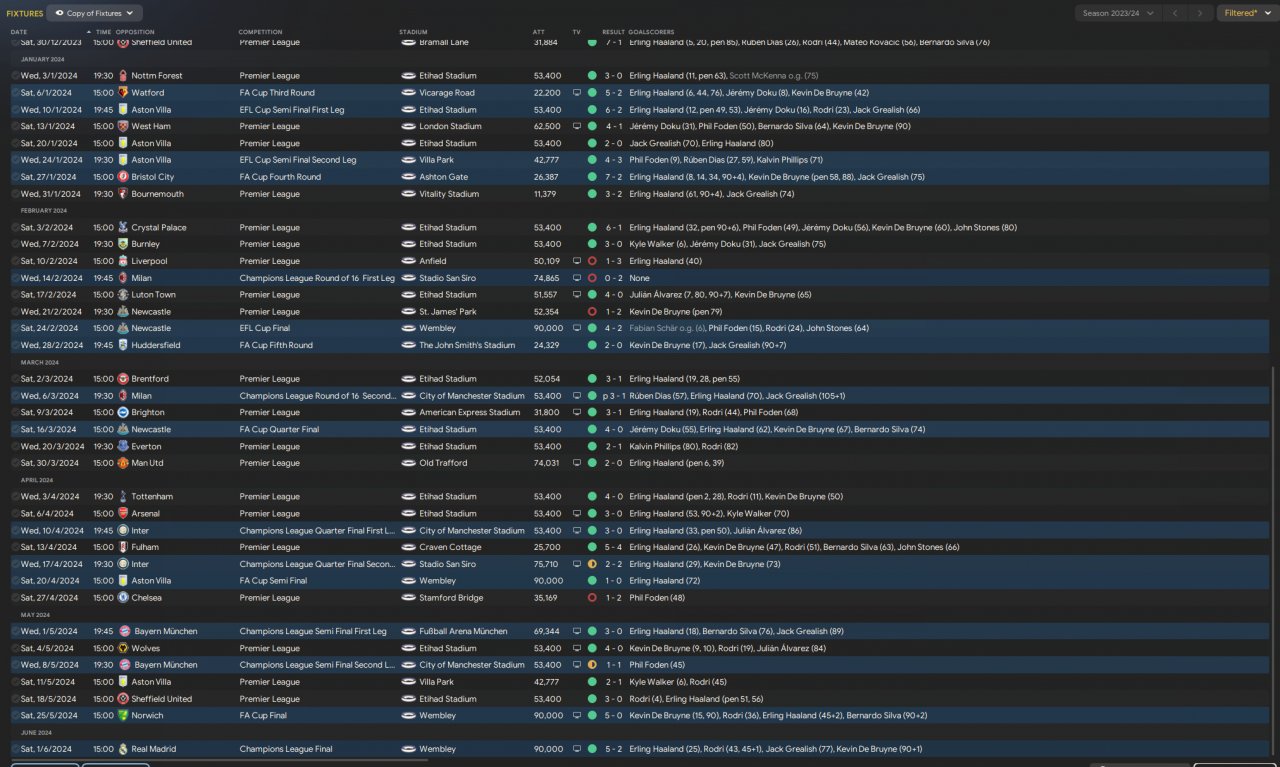Go to the next season with the right arrow
Screen dimensions: 1280x767
pos(1200,13)
